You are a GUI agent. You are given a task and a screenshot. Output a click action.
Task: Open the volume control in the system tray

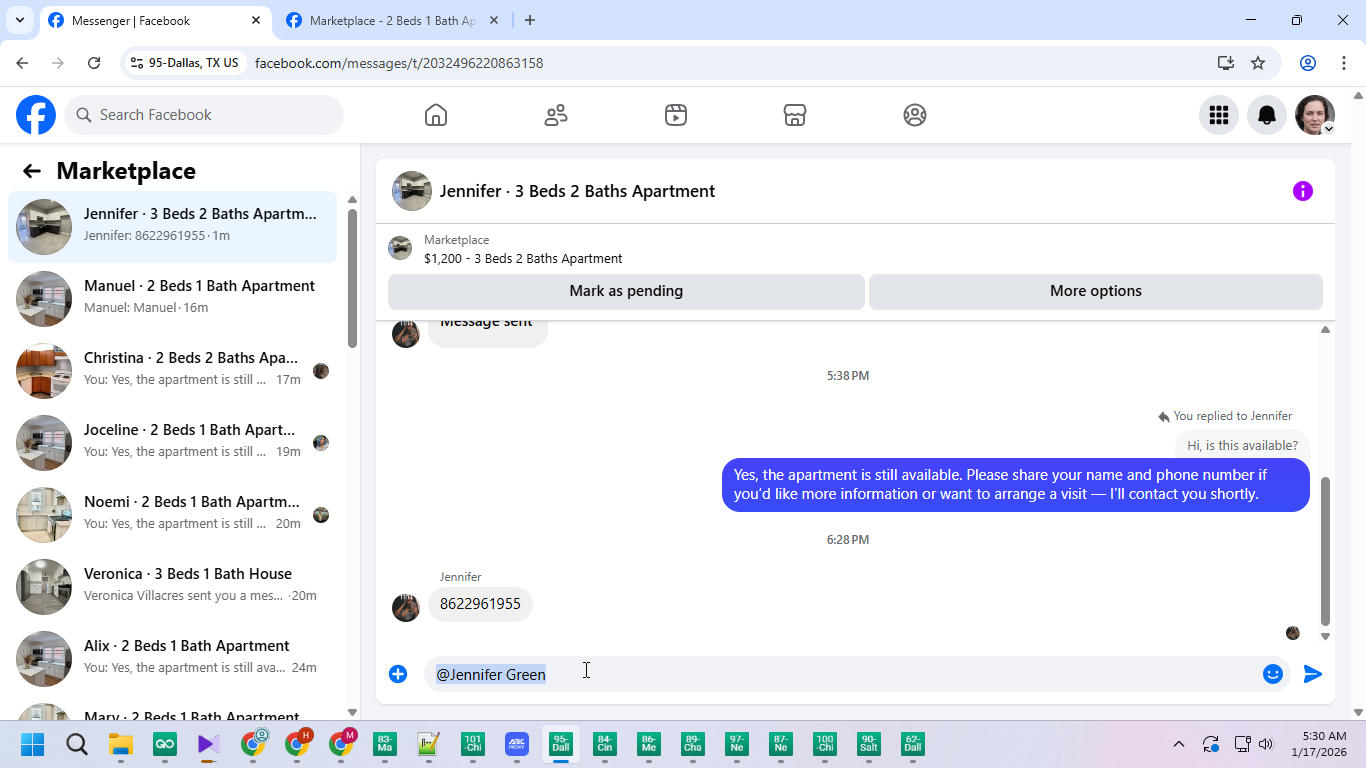pos(1266,744)
